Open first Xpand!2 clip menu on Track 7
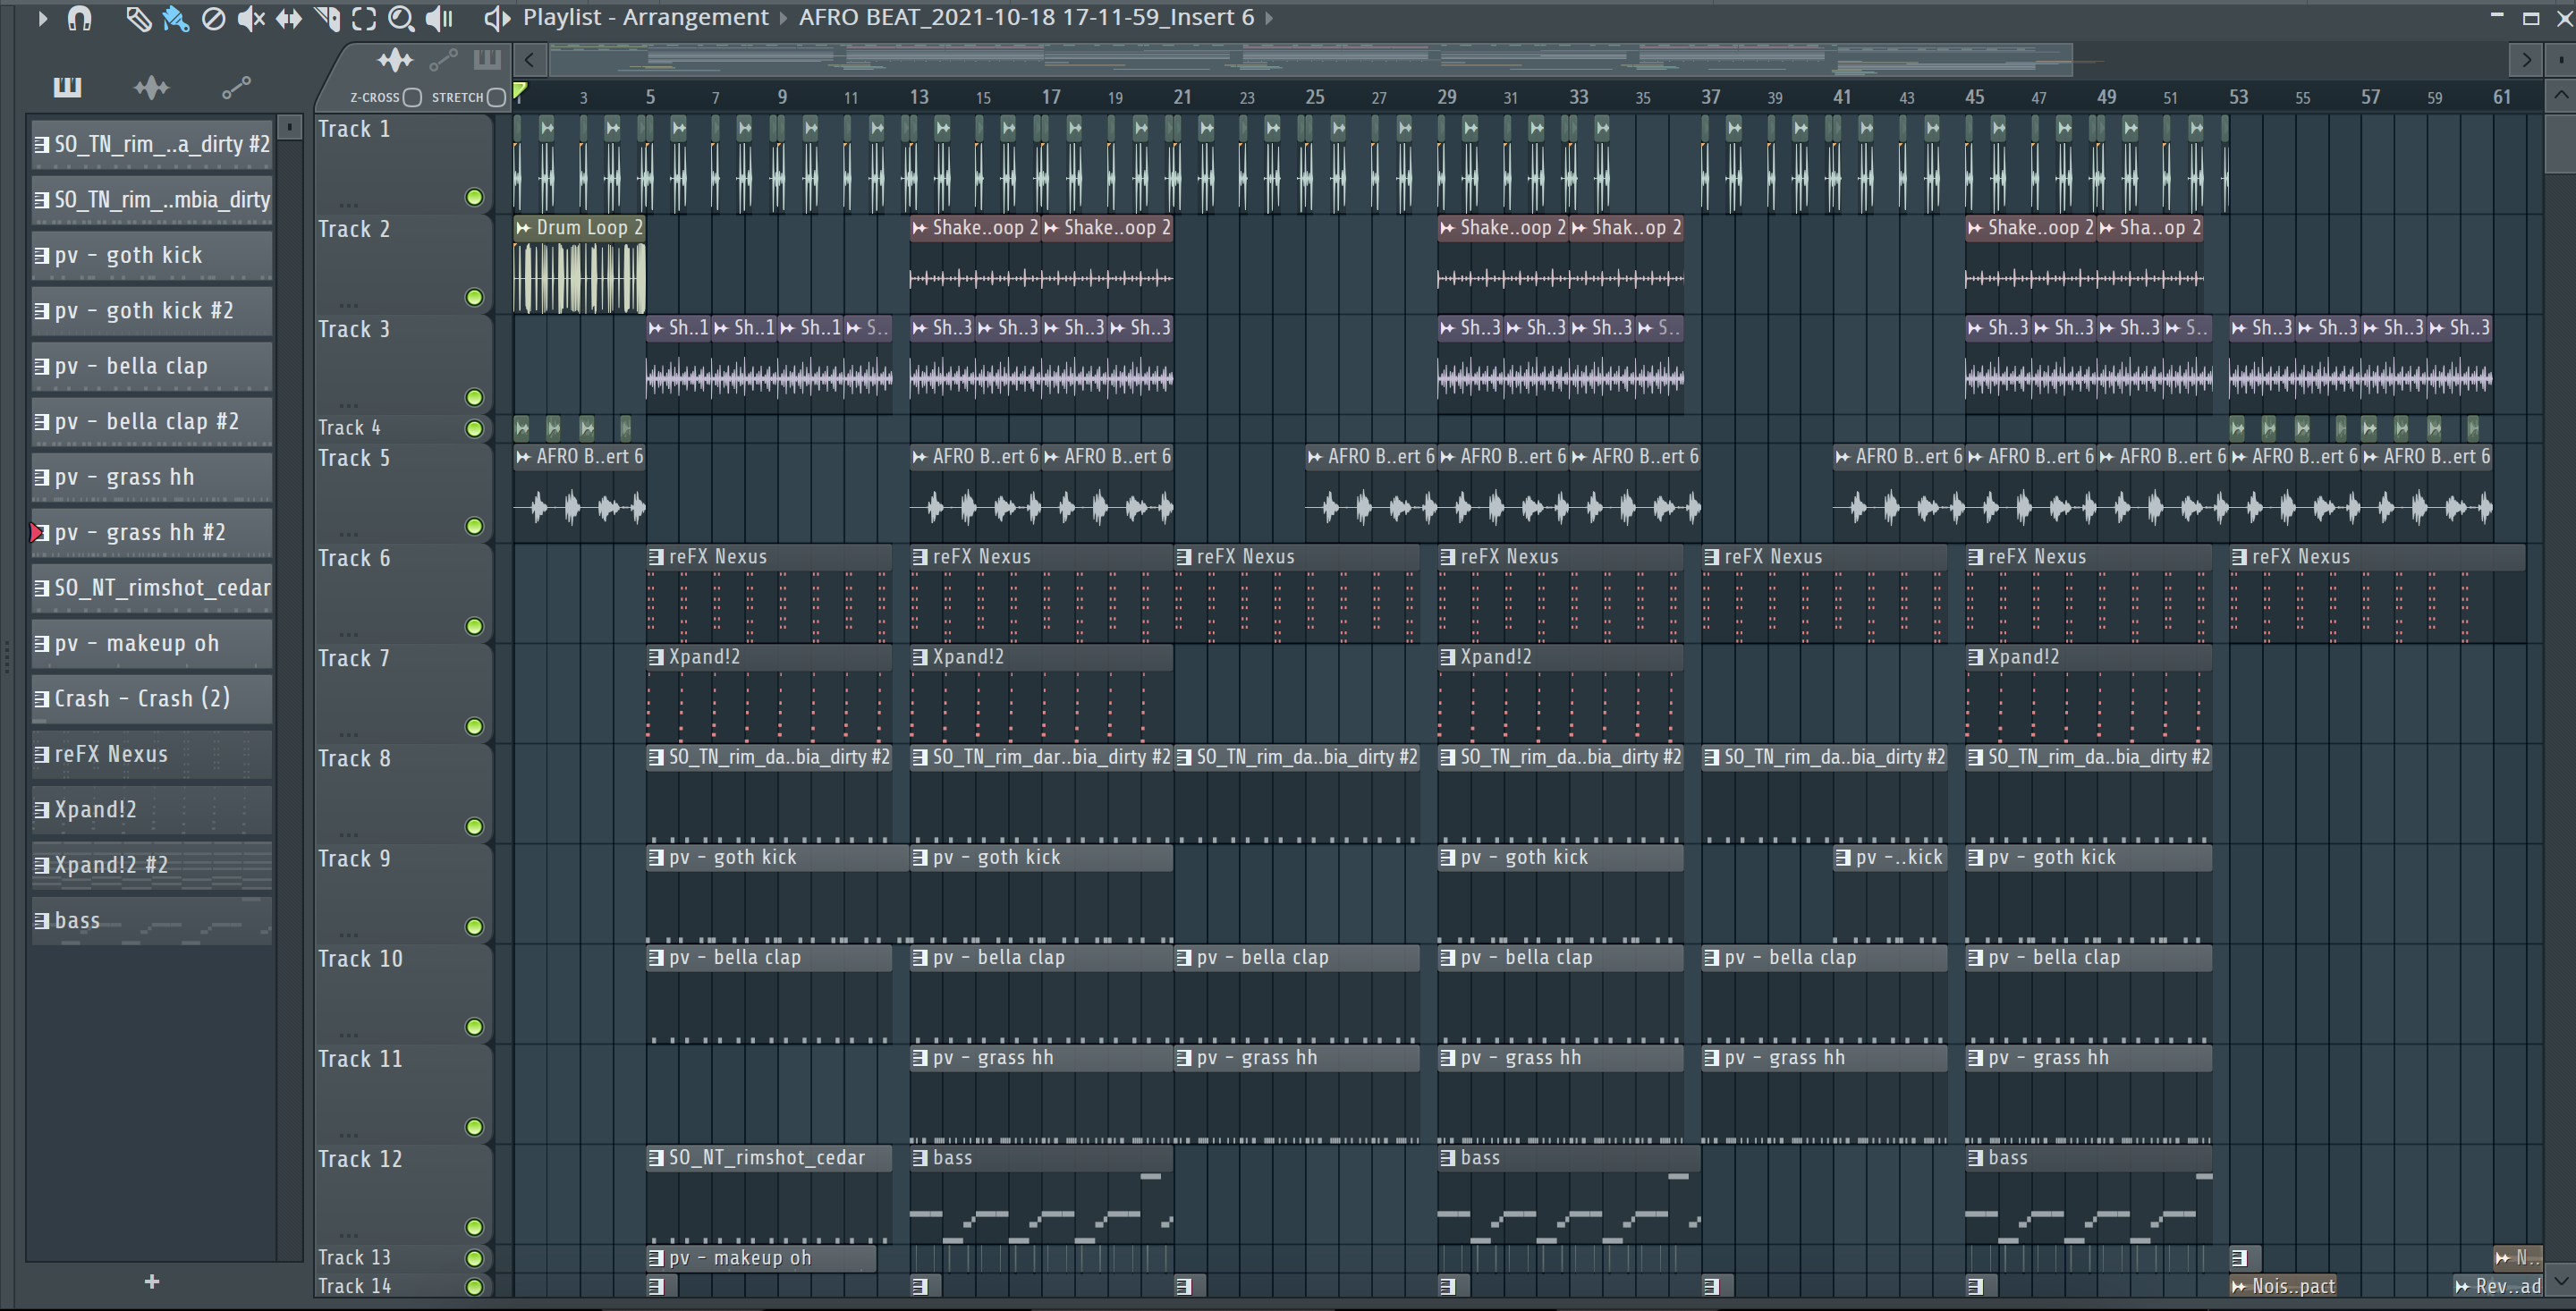This screenshot has width=2576, height=1311. click(656, 657)
